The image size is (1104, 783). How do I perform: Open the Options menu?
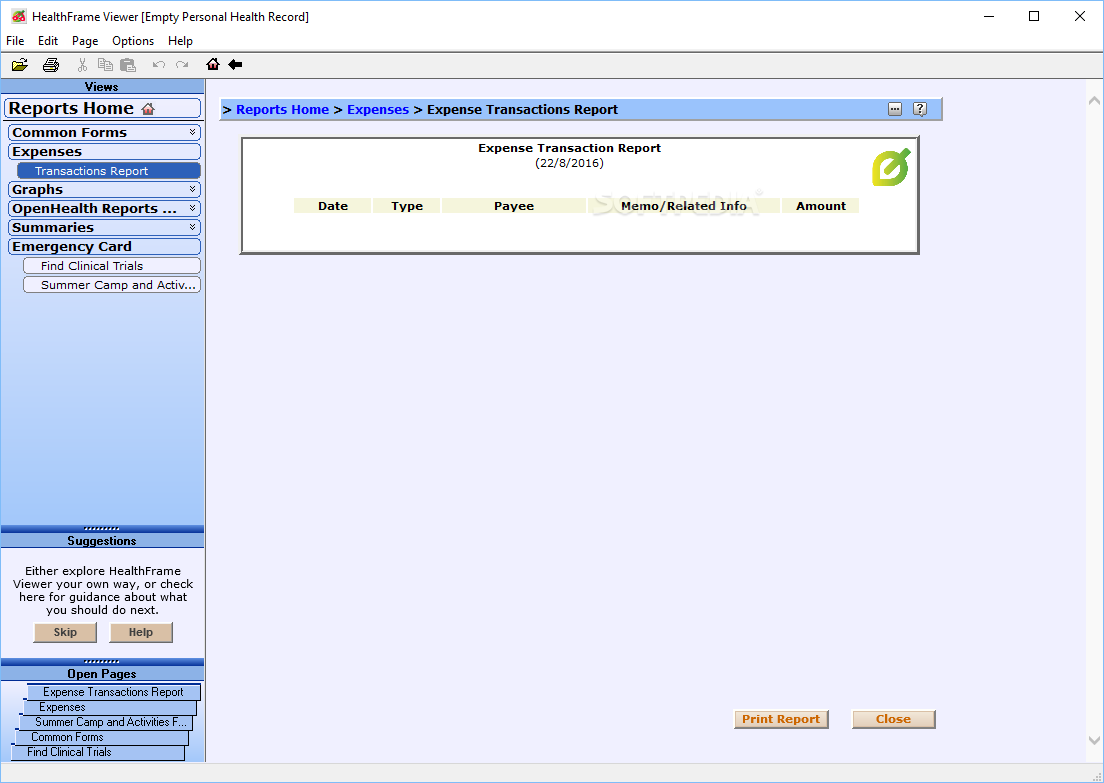(132, 41)
